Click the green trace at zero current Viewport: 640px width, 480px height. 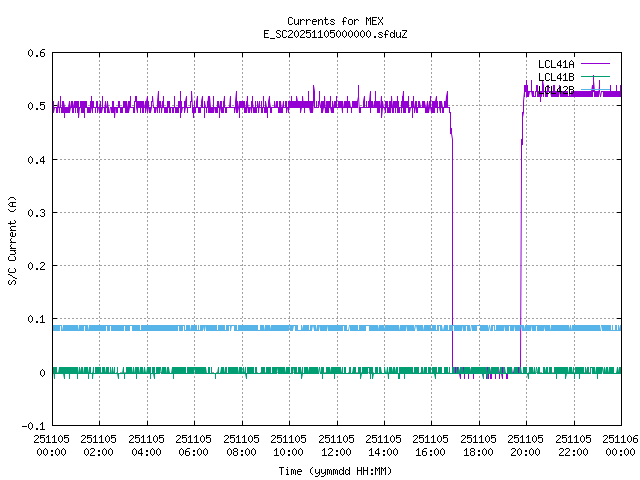pos(250,370)
